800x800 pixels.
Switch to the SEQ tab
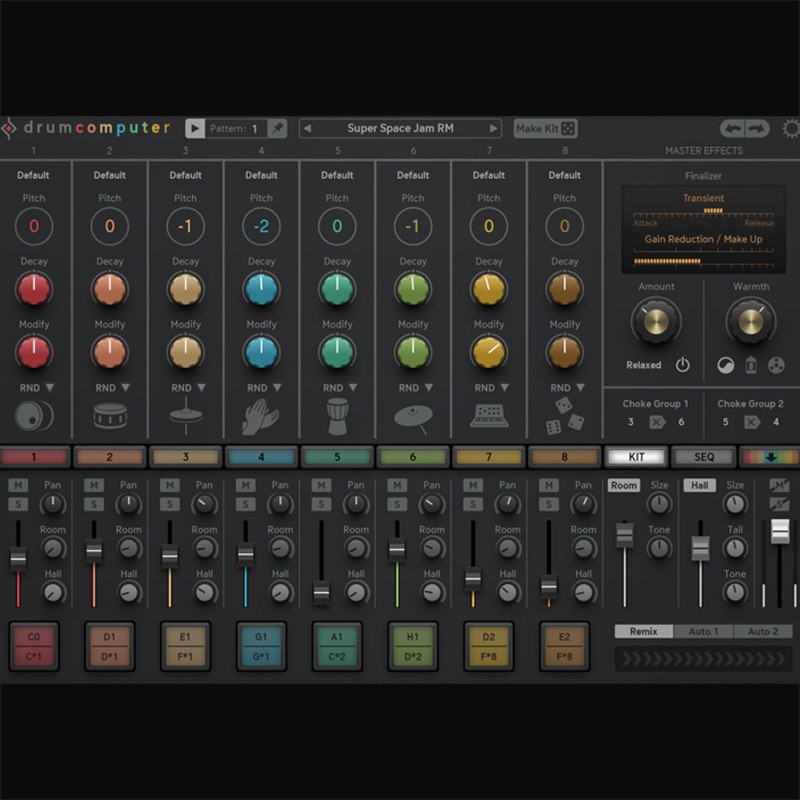(x=704, y=457)
